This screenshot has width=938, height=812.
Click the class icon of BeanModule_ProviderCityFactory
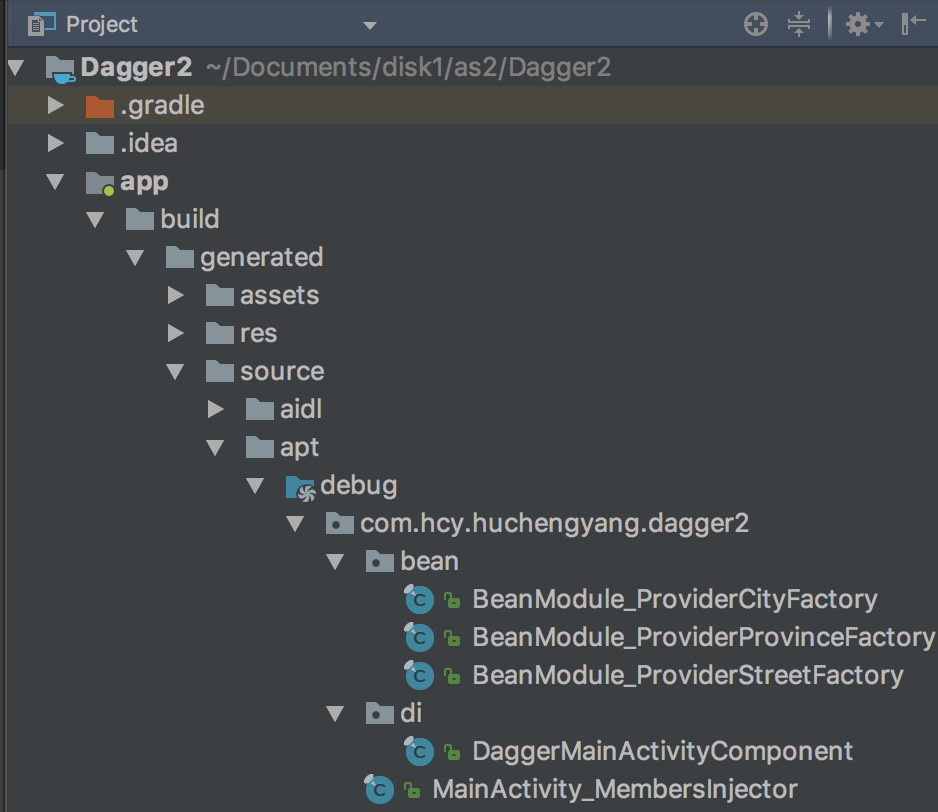point(419,599)
